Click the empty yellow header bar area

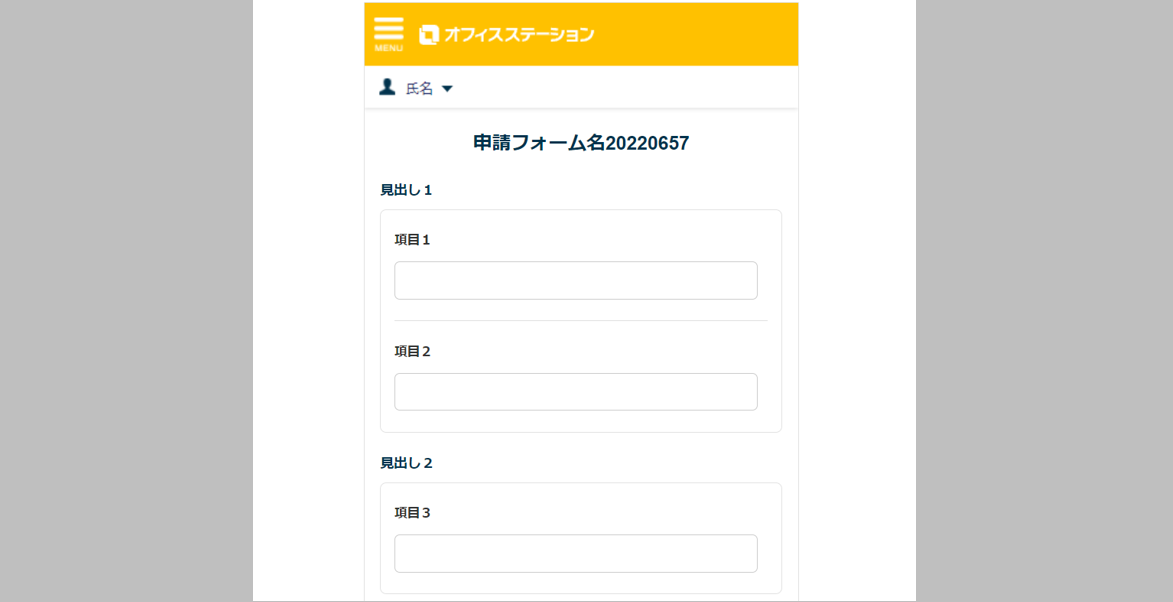point(696,34)
